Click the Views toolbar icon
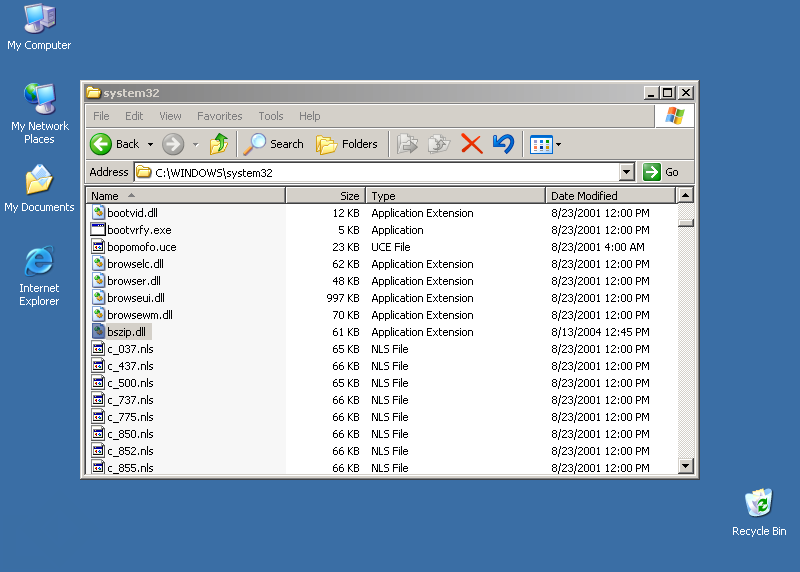 point(541,145)
